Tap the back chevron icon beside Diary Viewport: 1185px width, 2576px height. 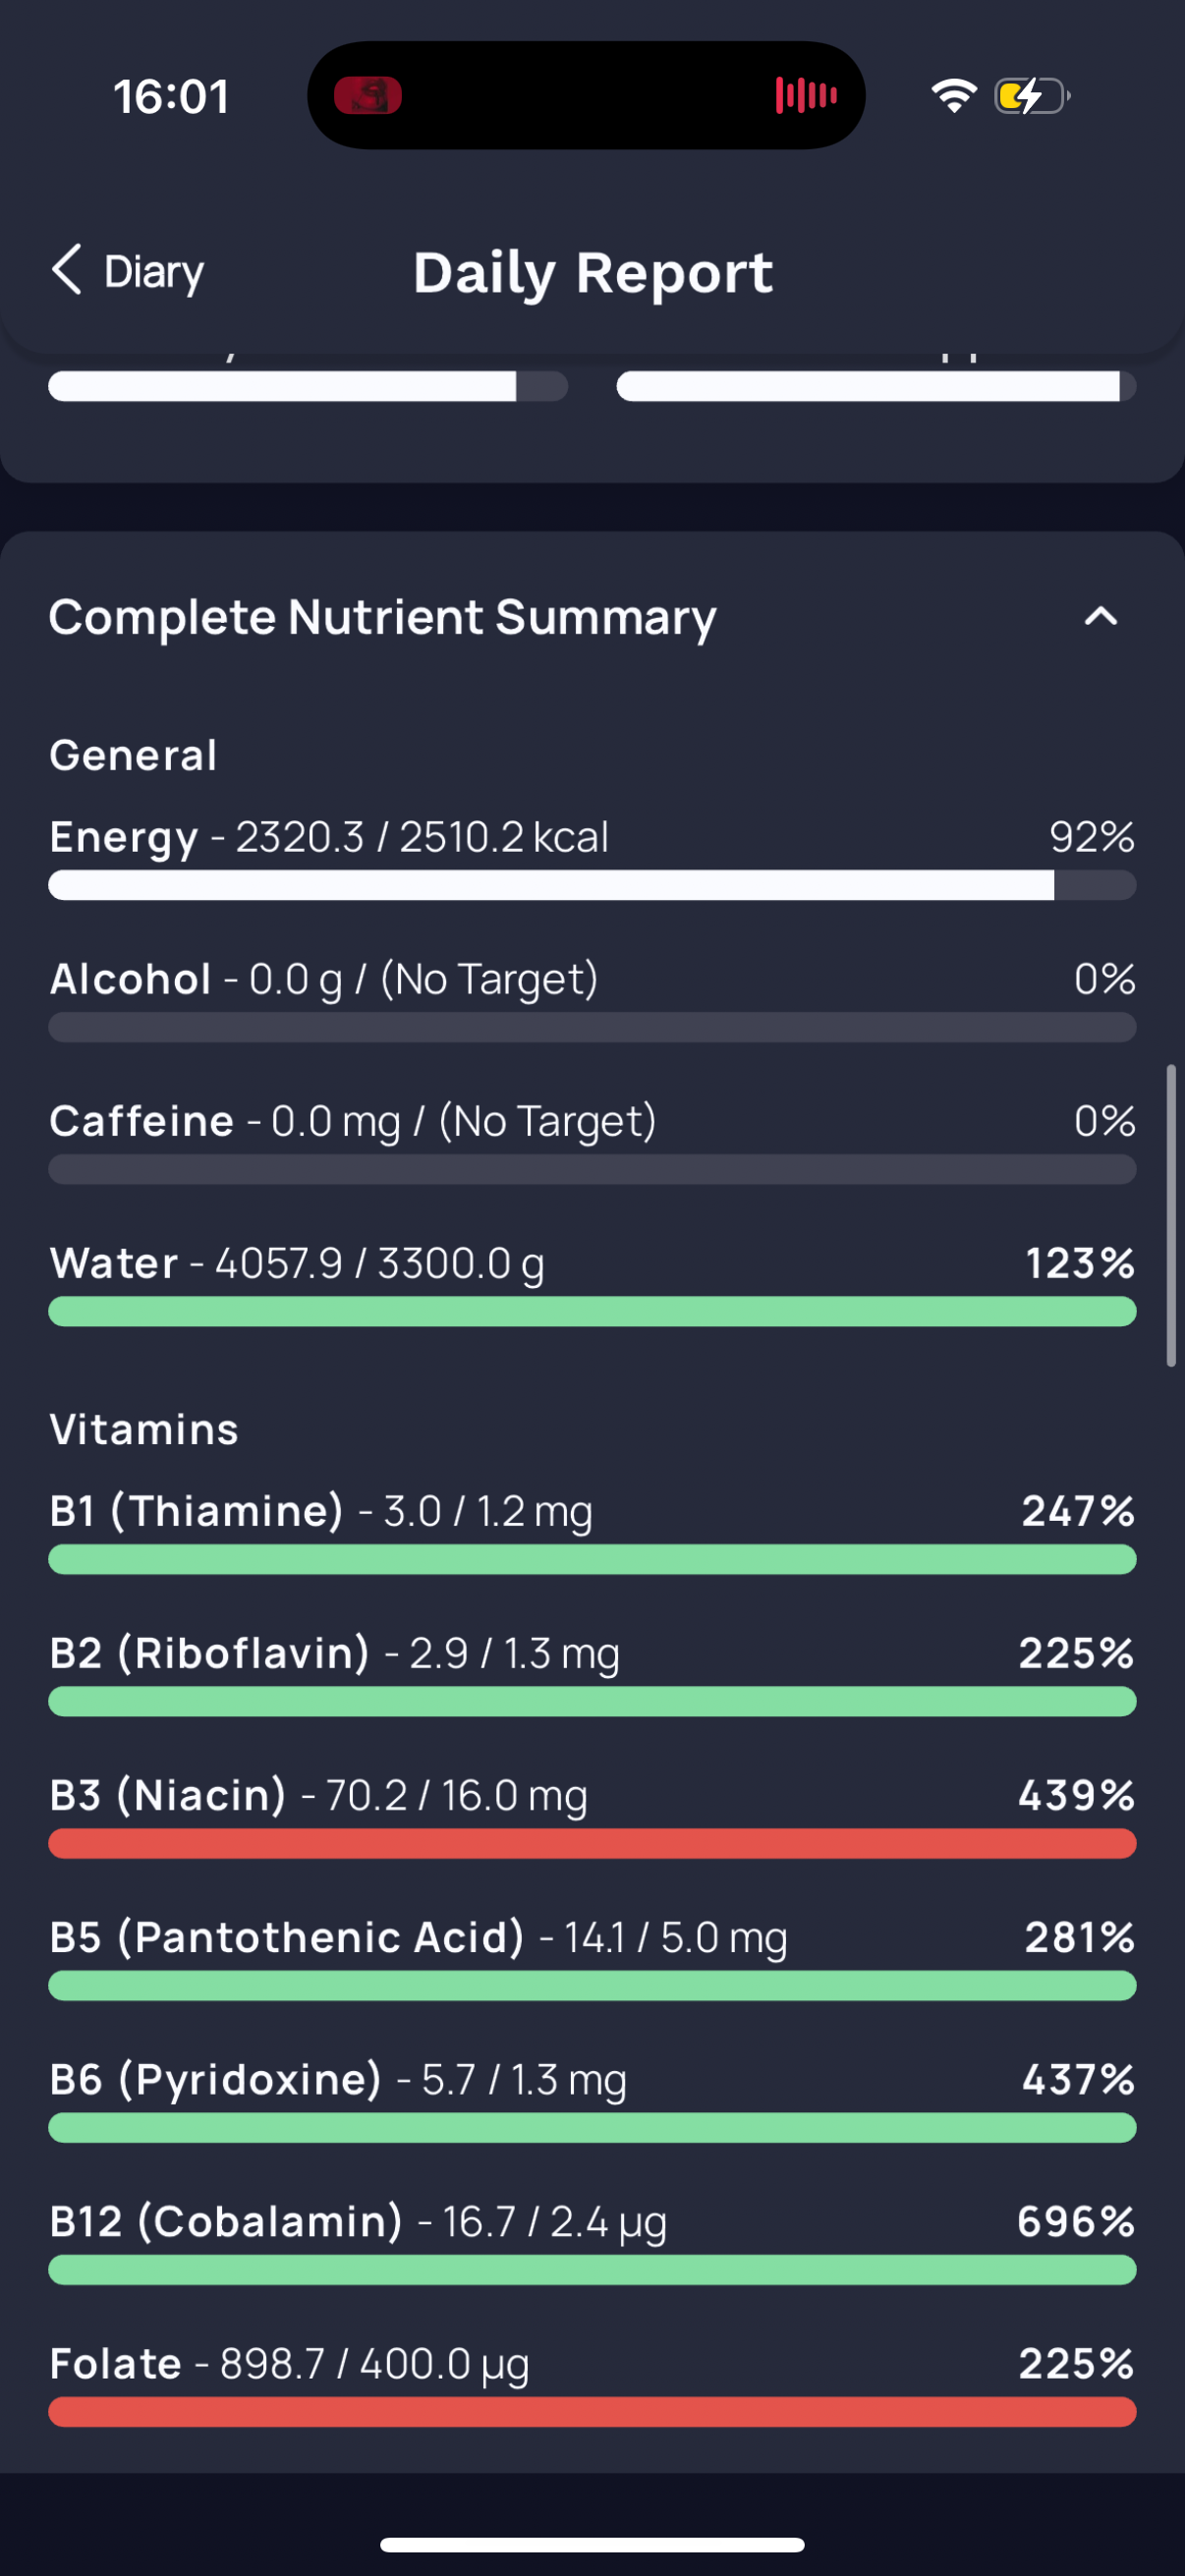[x=67, y=270]
